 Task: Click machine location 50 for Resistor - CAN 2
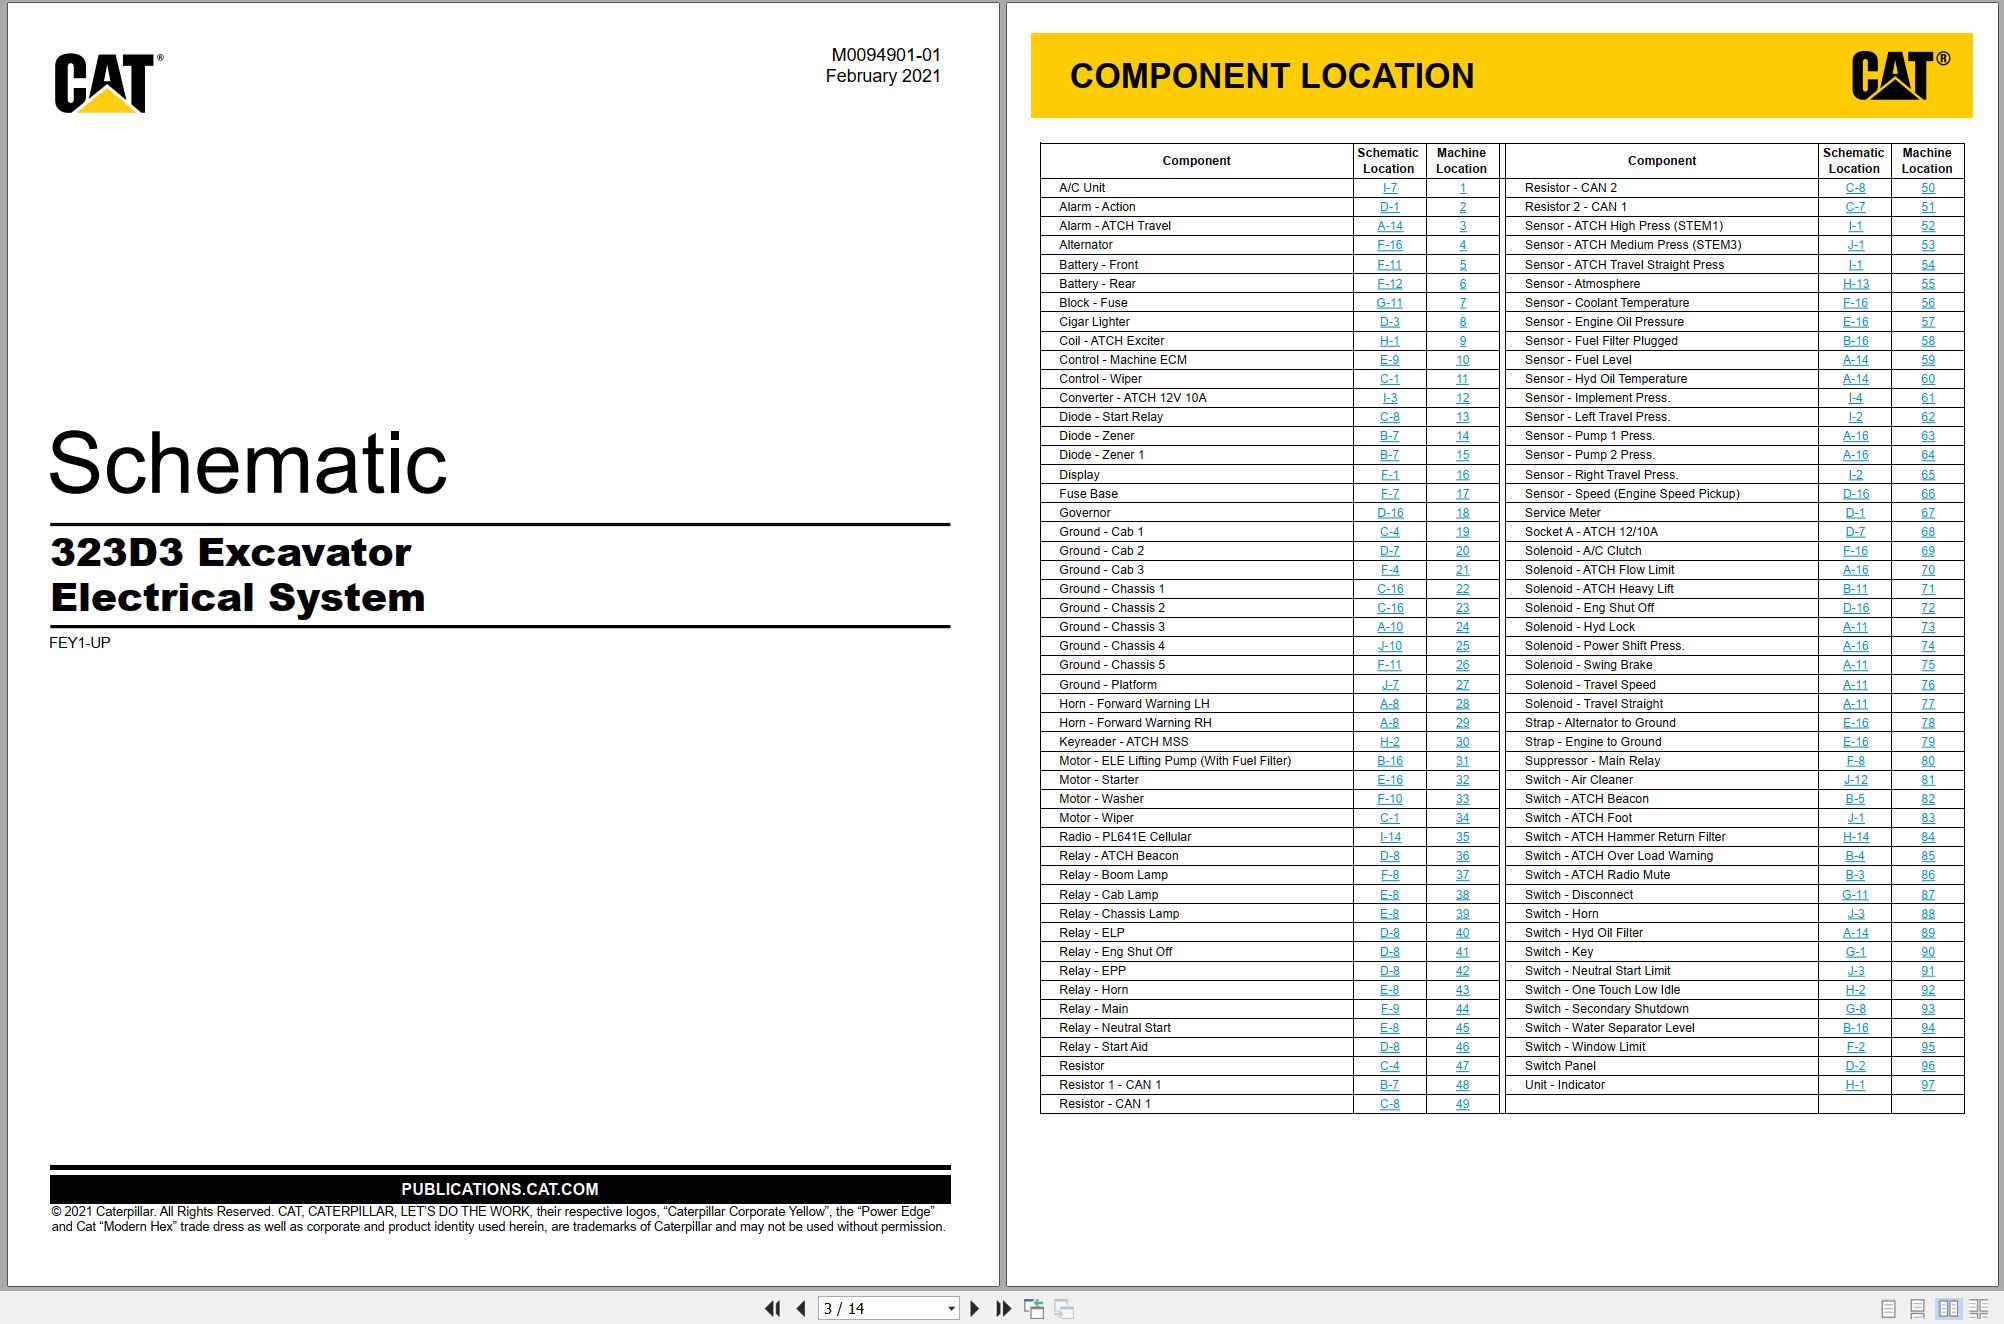click(x=1927, y=188)
